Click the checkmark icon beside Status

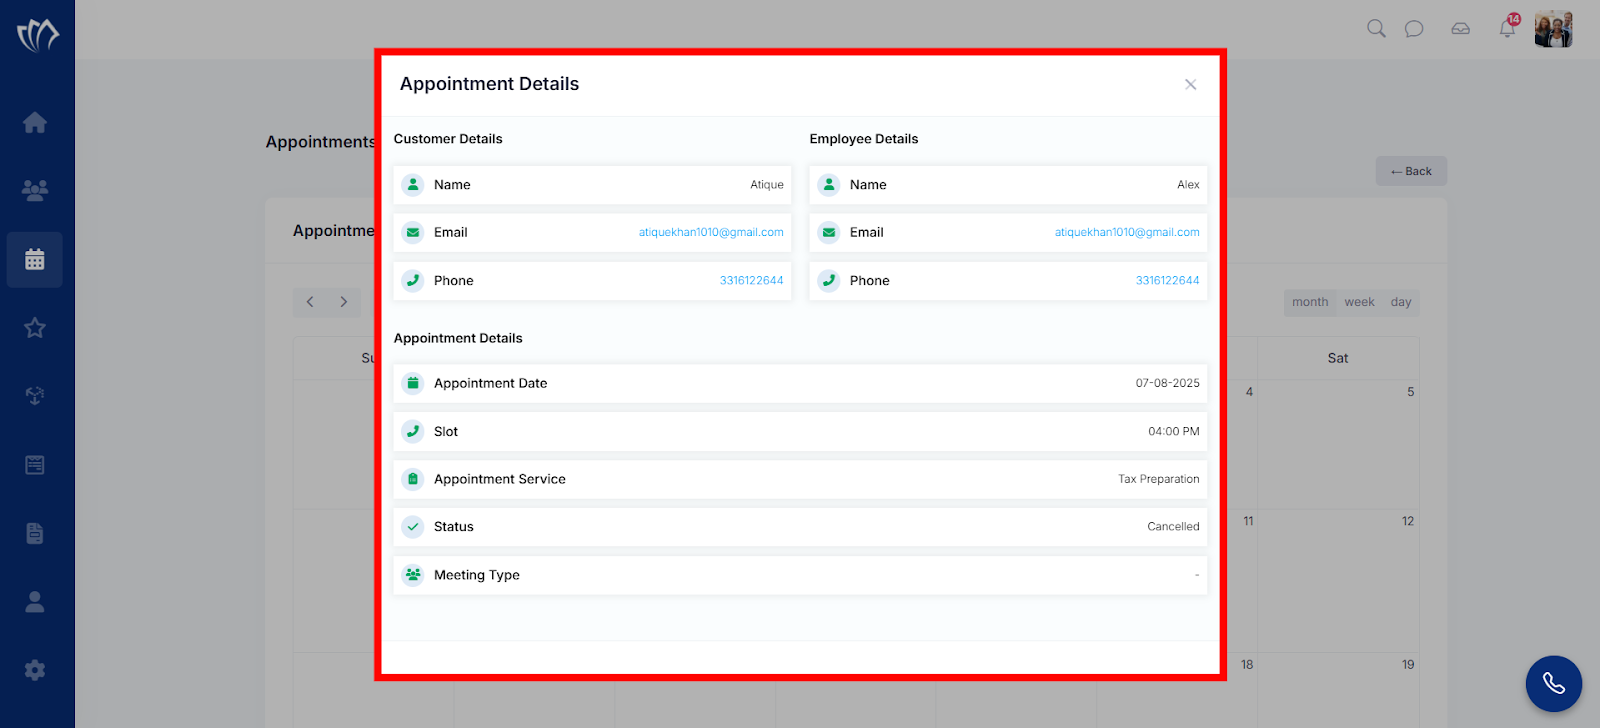click(x=413, y=527)
